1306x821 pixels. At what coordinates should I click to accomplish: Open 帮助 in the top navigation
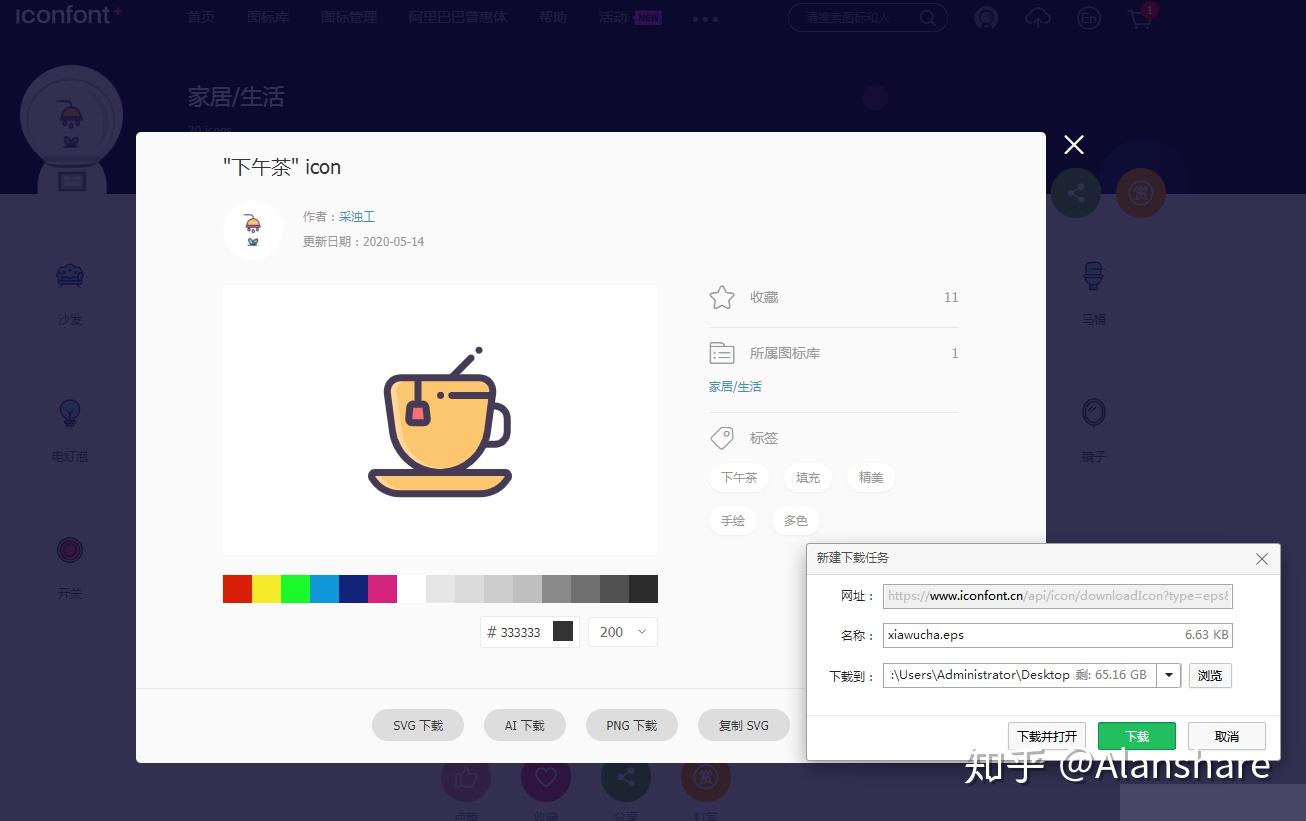pyautogui.click(x=553, y=18)
